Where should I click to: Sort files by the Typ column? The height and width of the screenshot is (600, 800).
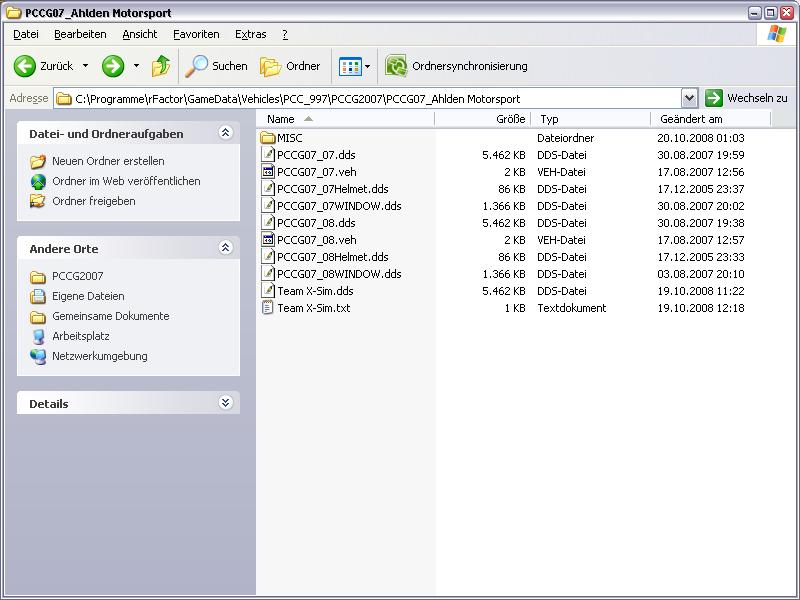591,119
